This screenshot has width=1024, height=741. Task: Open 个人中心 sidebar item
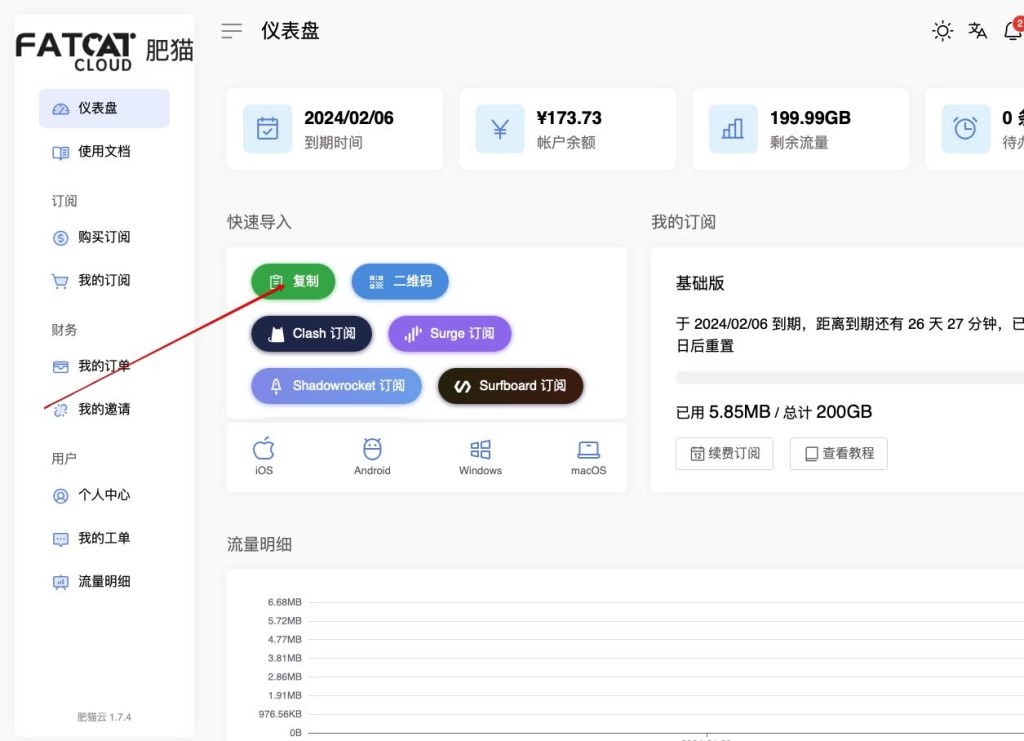104,495
